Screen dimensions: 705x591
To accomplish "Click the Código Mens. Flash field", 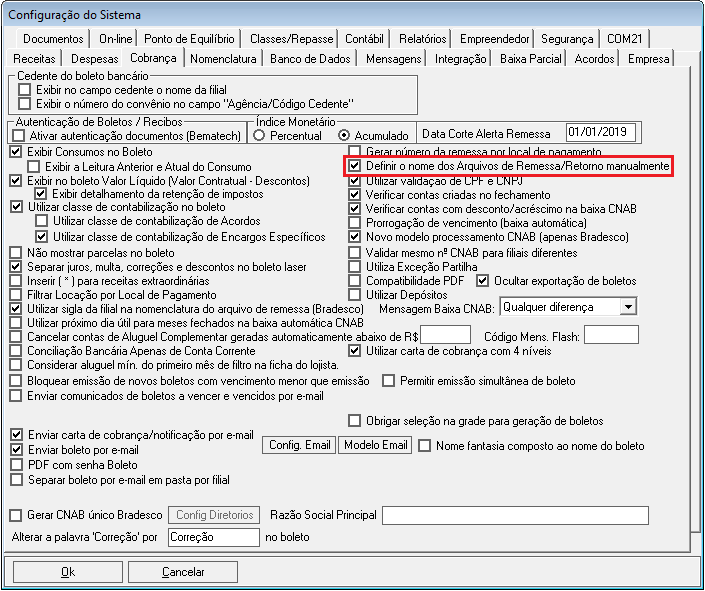I will point(611,335).
